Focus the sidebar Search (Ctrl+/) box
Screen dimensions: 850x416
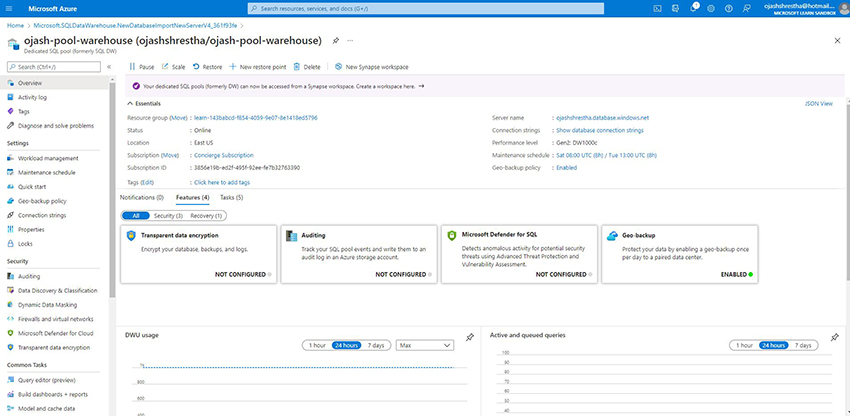(54, 67)
